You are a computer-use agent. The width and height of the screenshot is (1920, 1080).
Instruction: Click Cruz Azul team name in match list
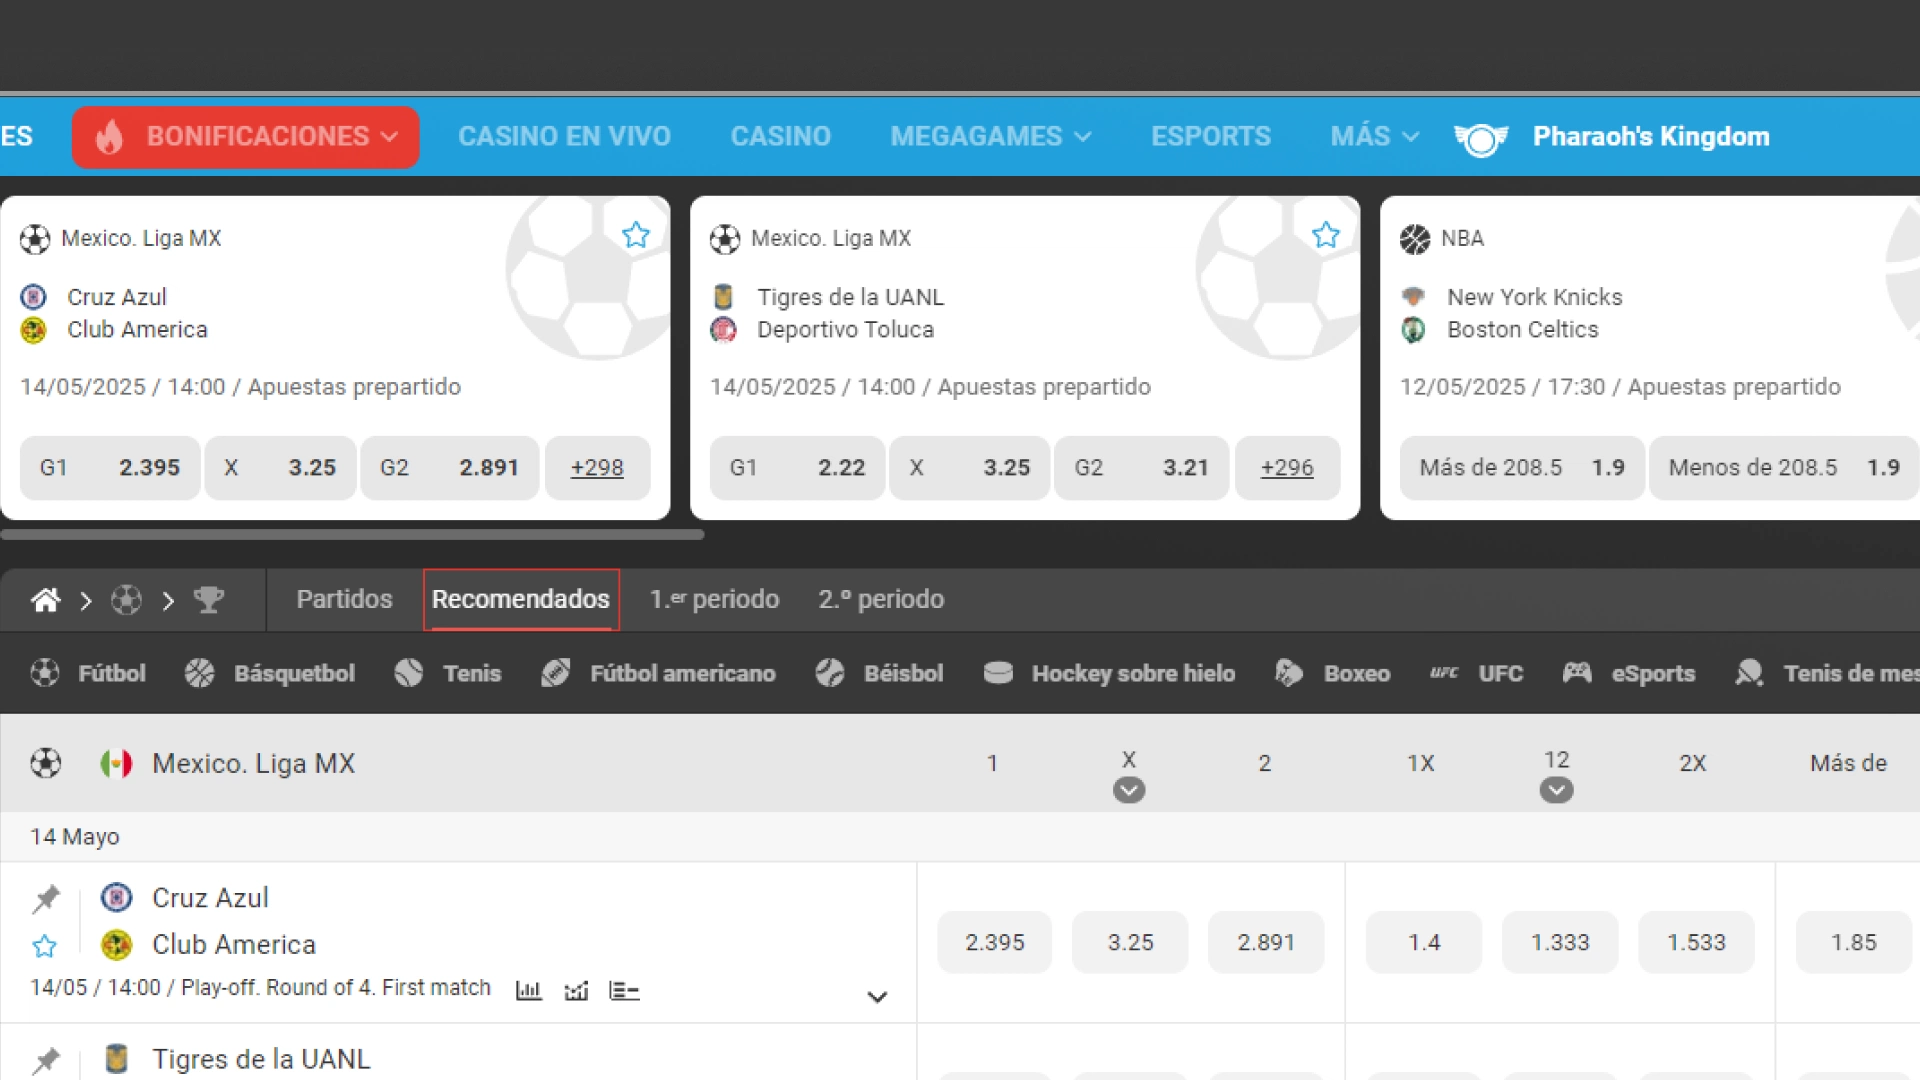tap(210, 898)
